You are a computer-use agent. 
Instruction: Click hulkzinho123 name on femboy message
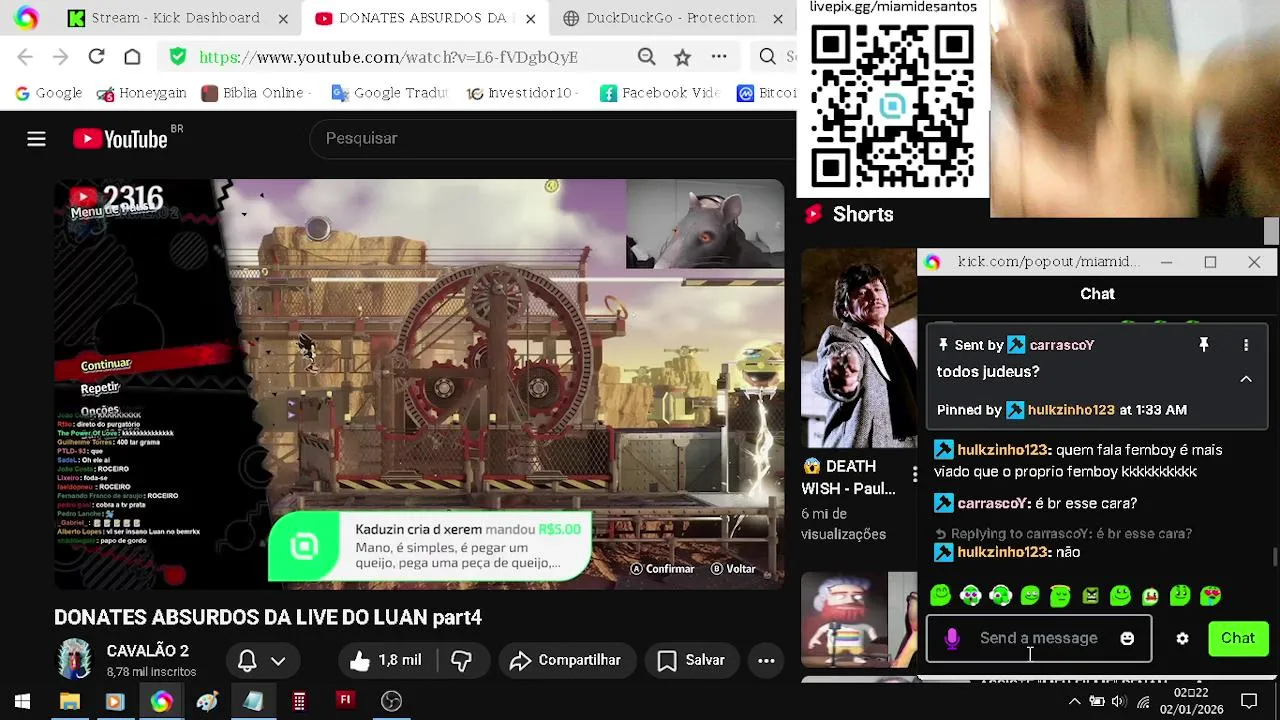click(1002, 450)
